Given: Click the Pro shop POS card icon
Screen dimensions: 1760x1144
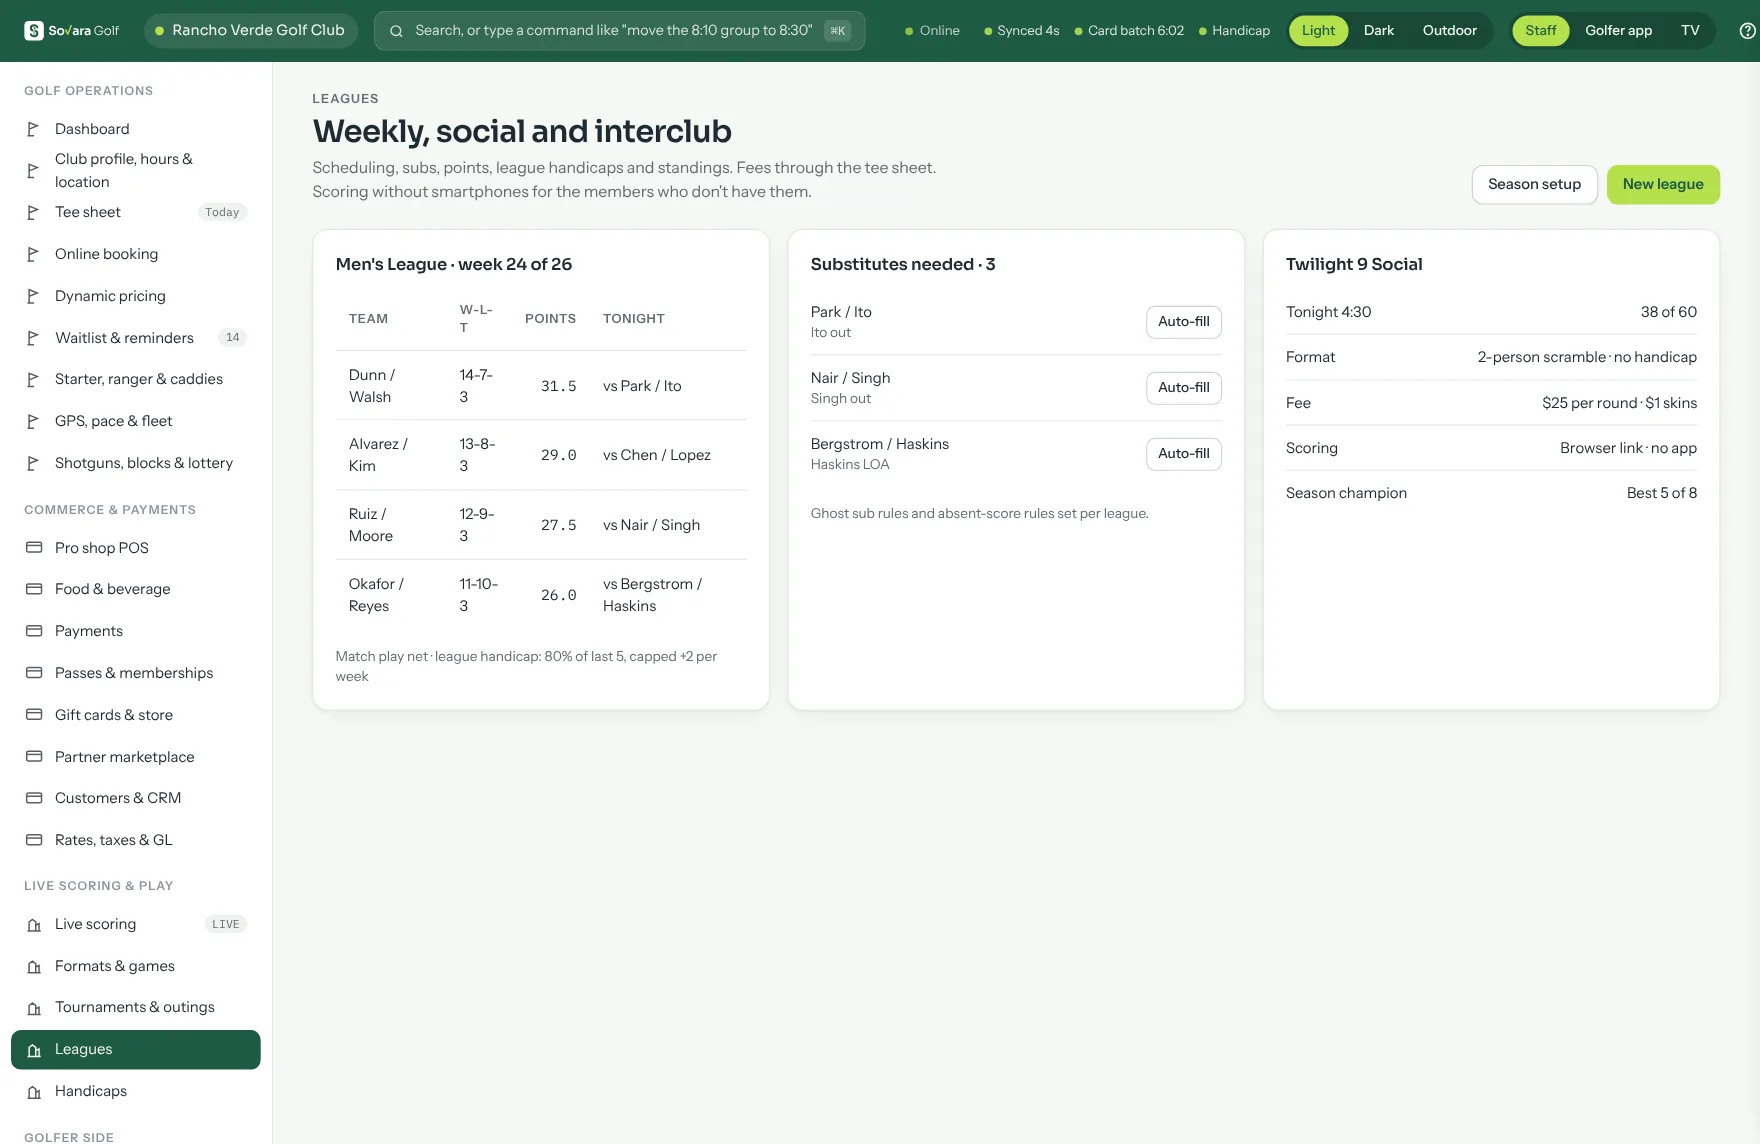Looking at the screenshot, I should (x=34, y=548).
